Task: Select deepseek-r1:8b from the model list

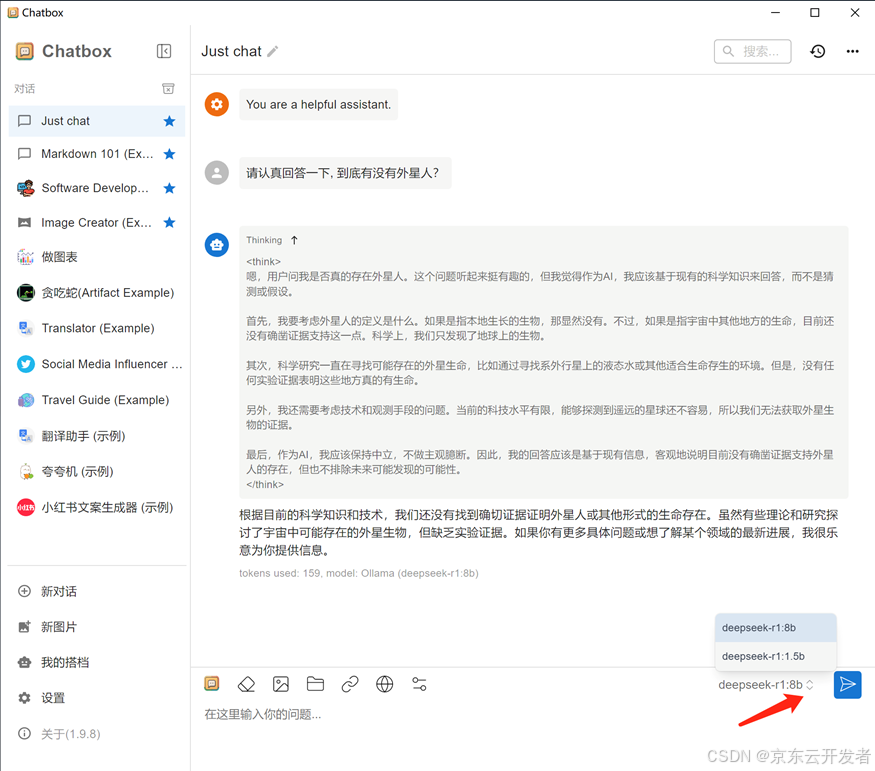Action: 776,628
